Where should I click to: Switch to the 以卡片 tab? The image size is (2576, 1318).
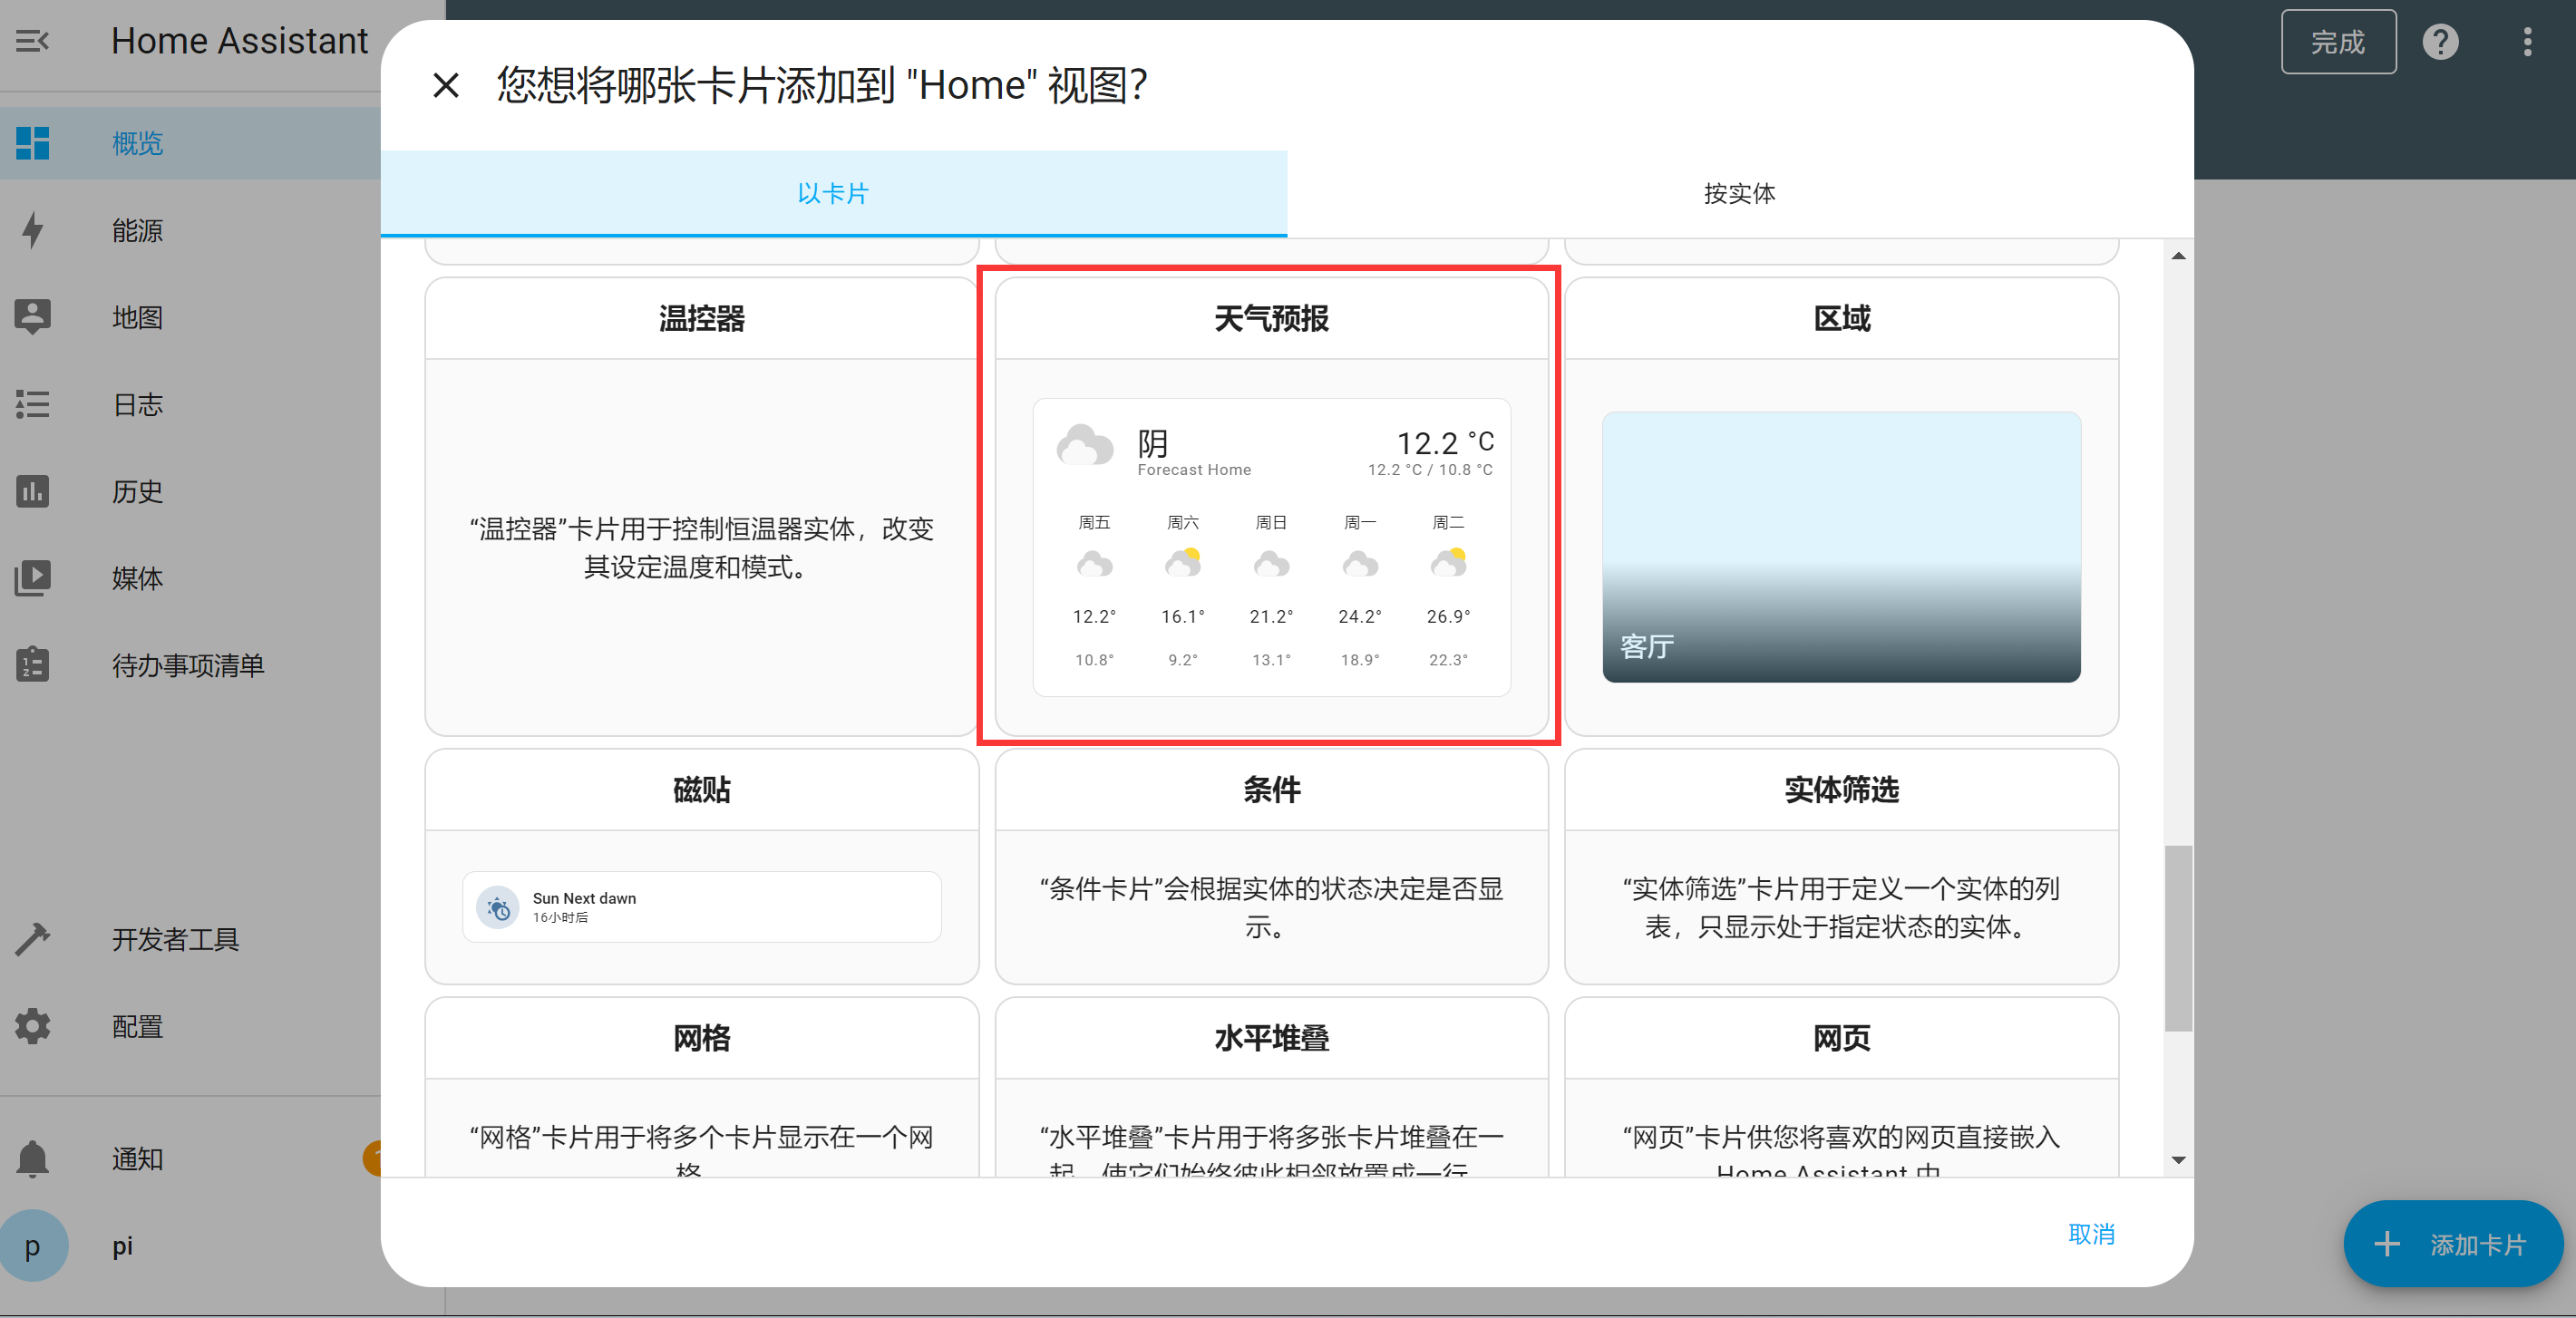833,193
